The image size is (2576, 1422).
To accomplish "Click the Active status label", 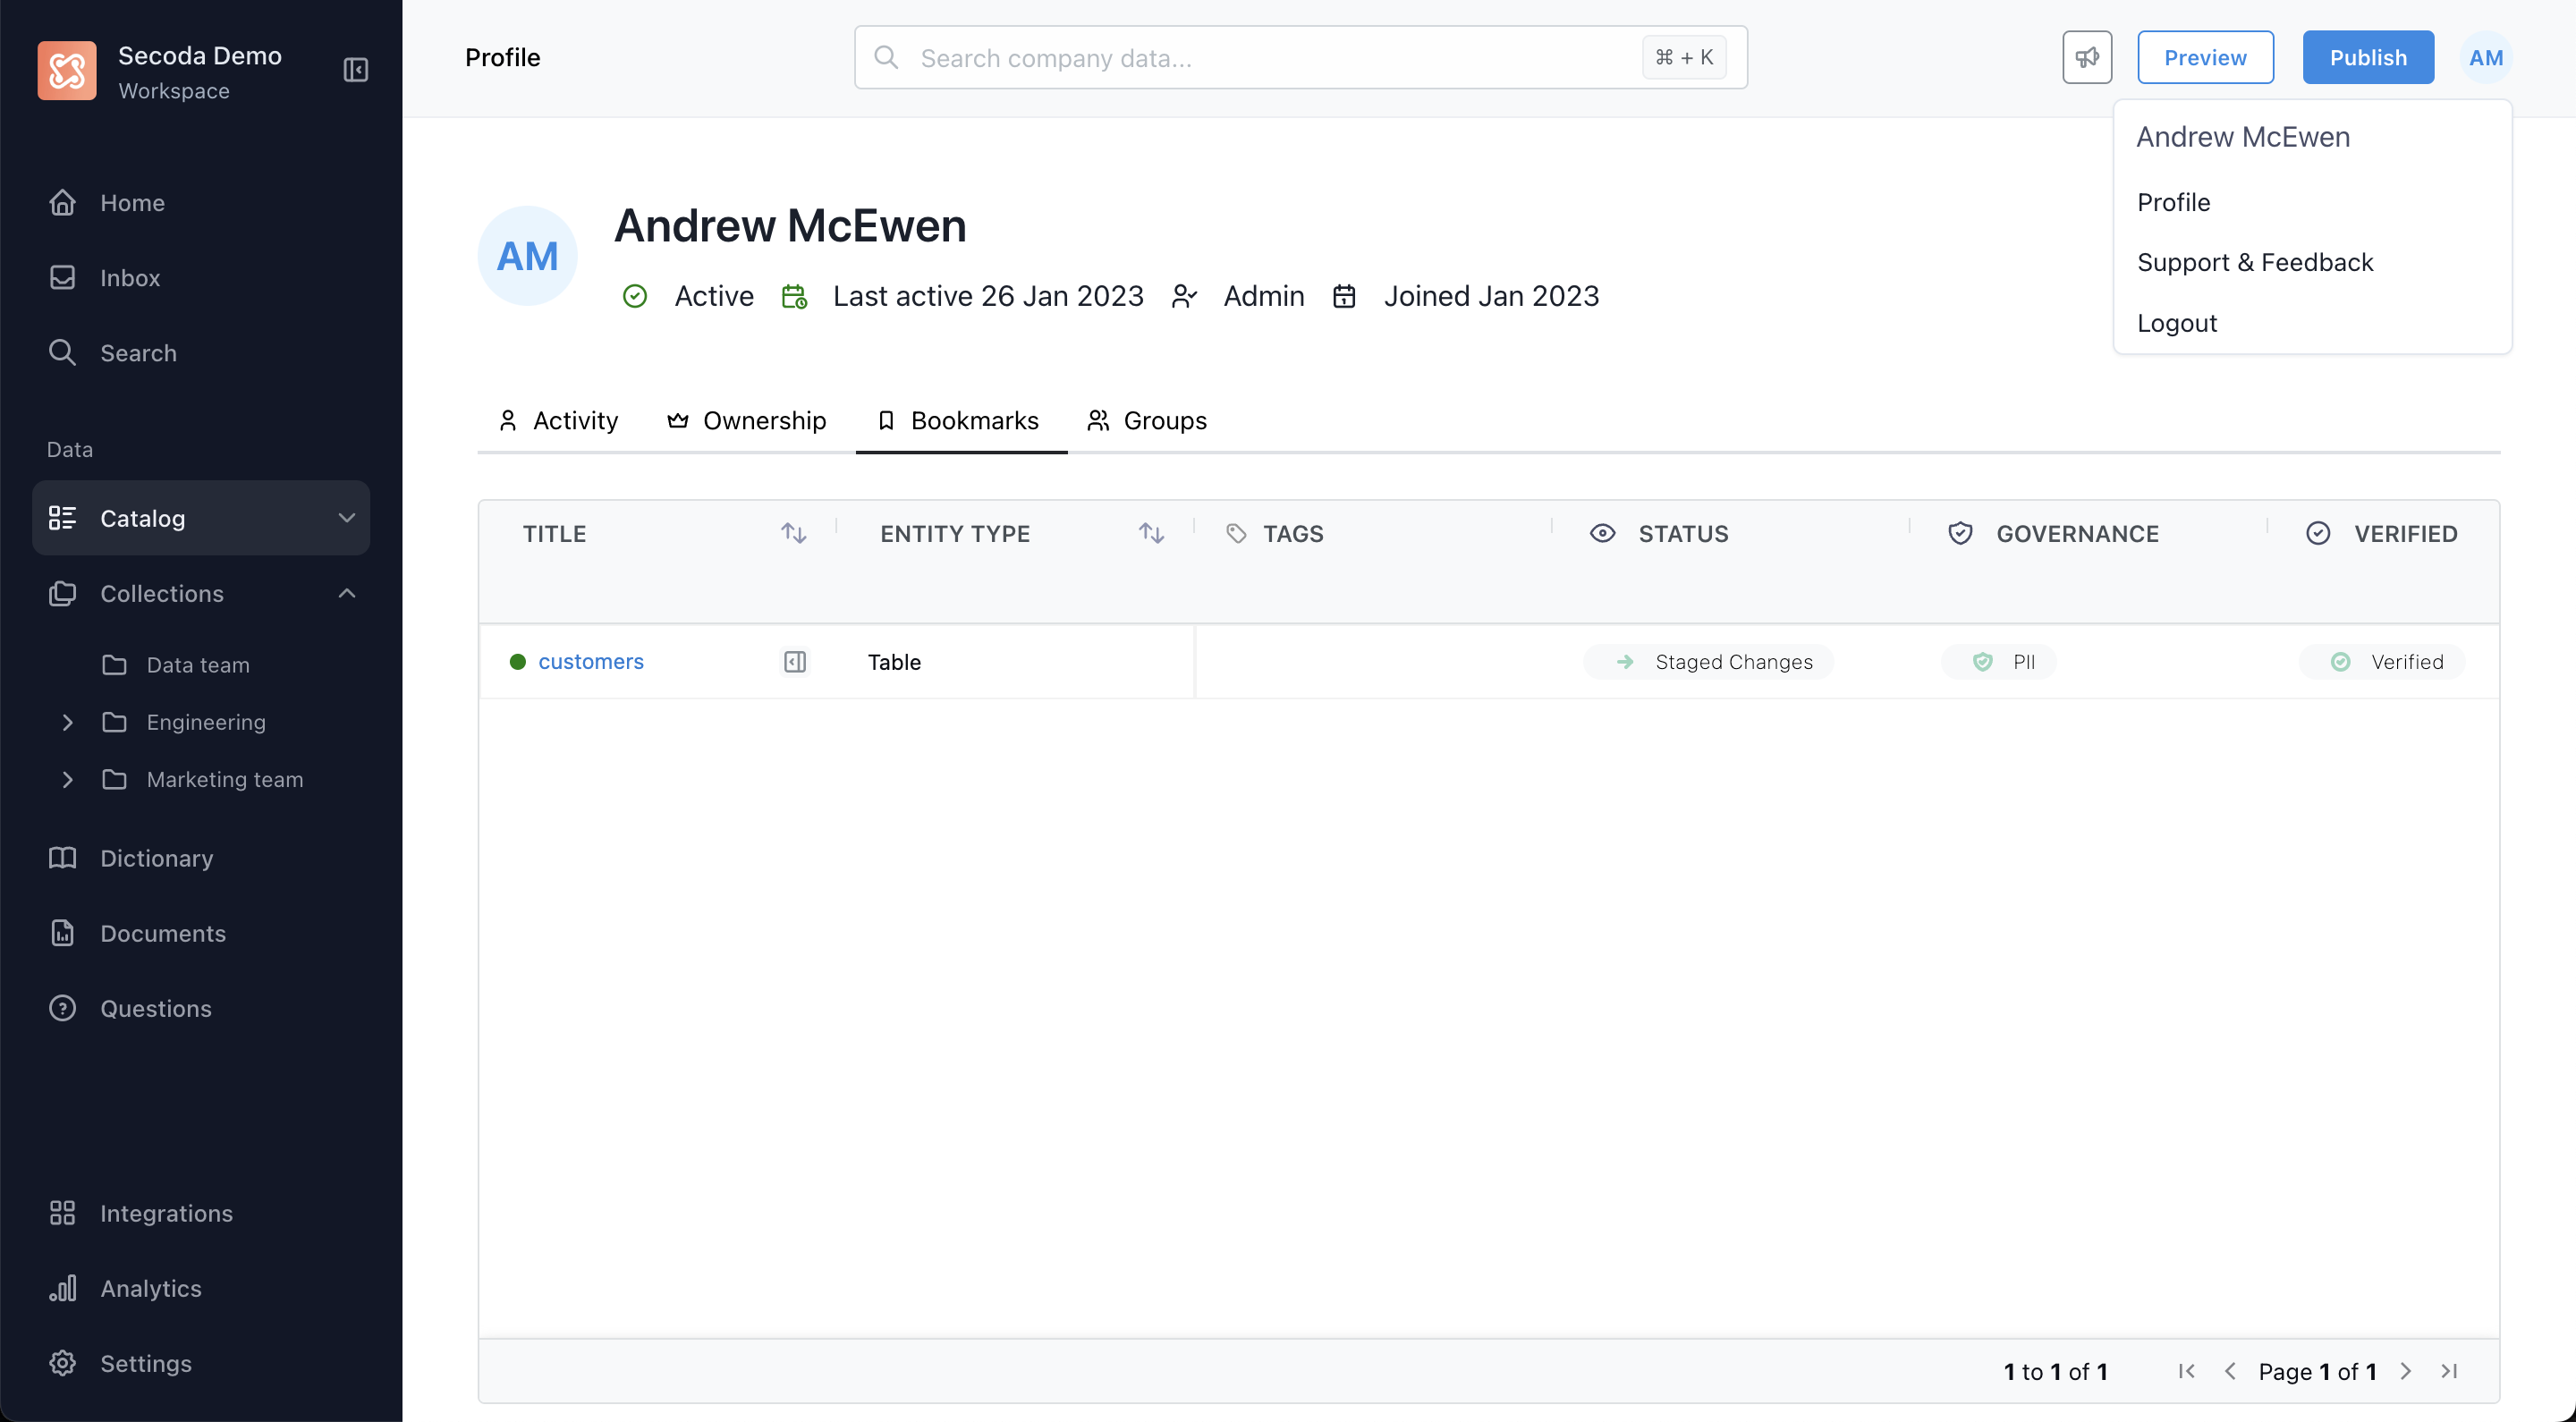I will 714,296.
